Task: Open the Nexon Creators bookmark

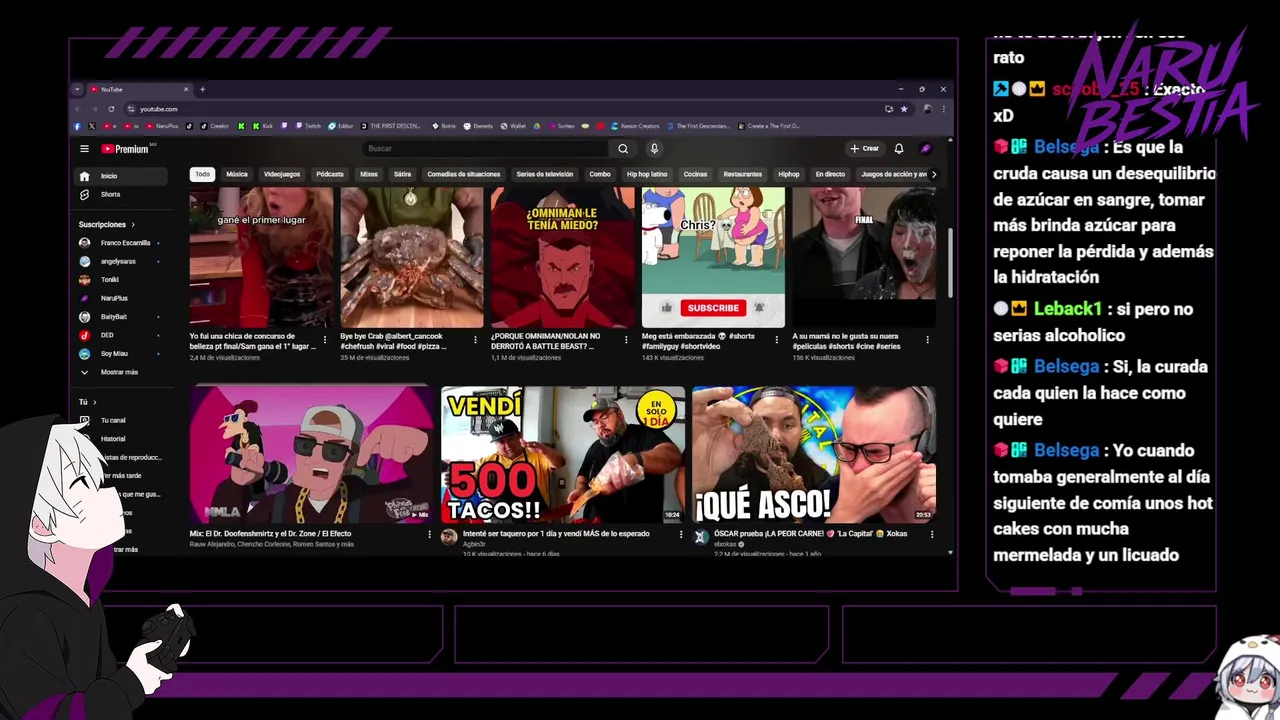Action: [x=636, y=126]
